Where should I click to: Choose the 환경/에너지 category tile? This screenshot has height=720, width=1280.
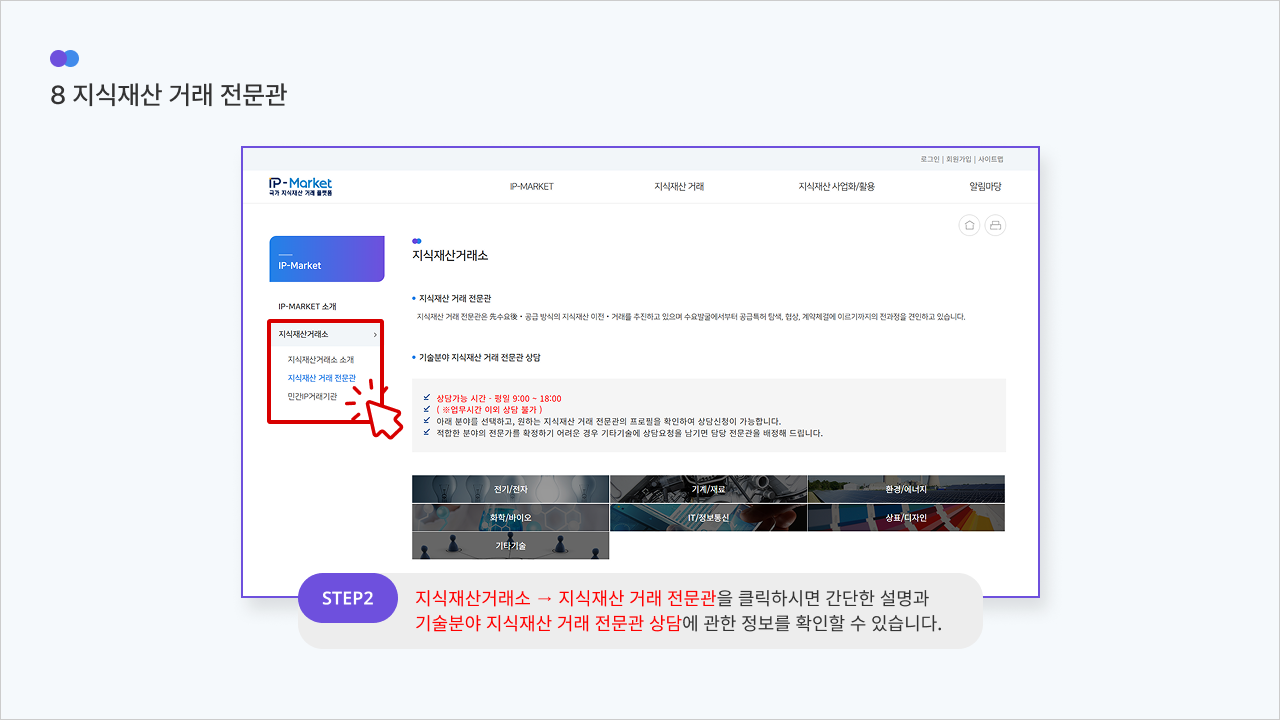click(906, 489)
